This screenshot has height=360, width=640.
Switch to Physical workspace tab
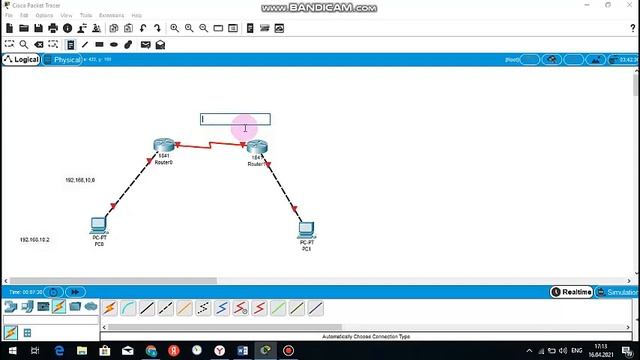pos(62,60)
